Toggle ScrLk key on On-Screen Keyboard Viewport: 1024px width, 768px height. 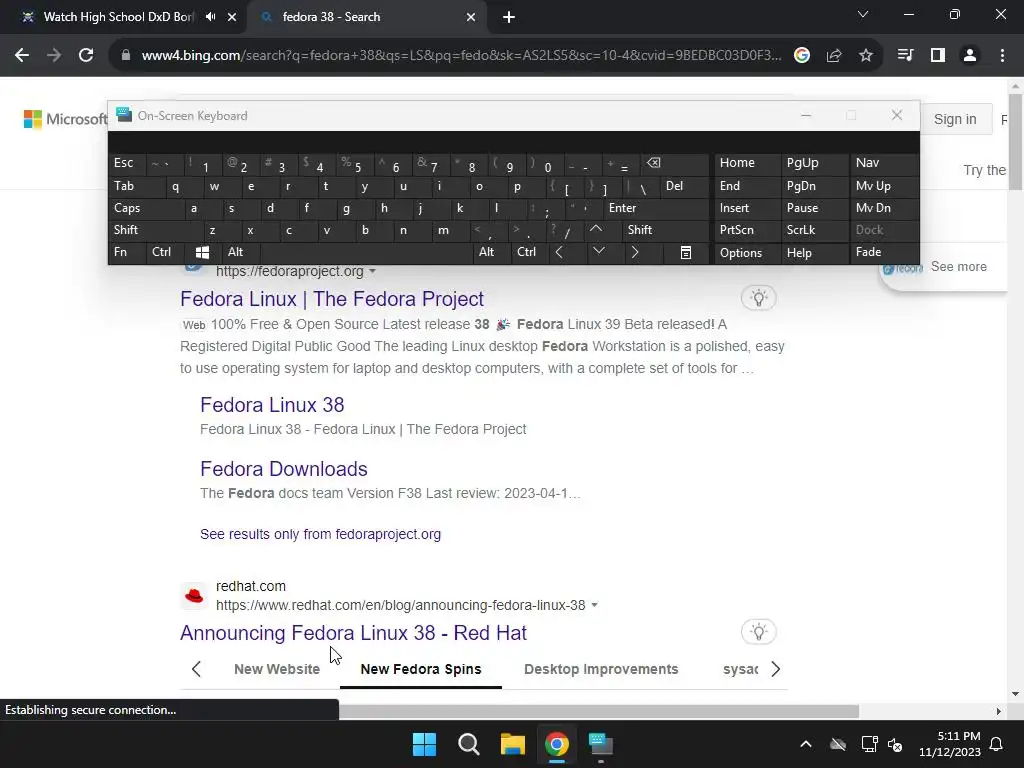tap(814, 229)
